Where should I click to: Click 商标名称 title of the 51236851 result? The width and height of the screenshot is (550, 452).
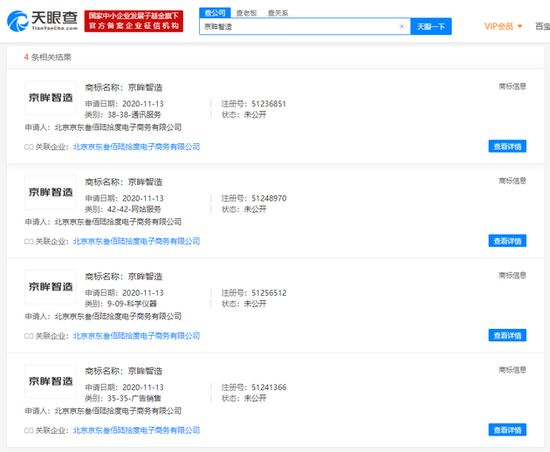(x=123, y=87)
